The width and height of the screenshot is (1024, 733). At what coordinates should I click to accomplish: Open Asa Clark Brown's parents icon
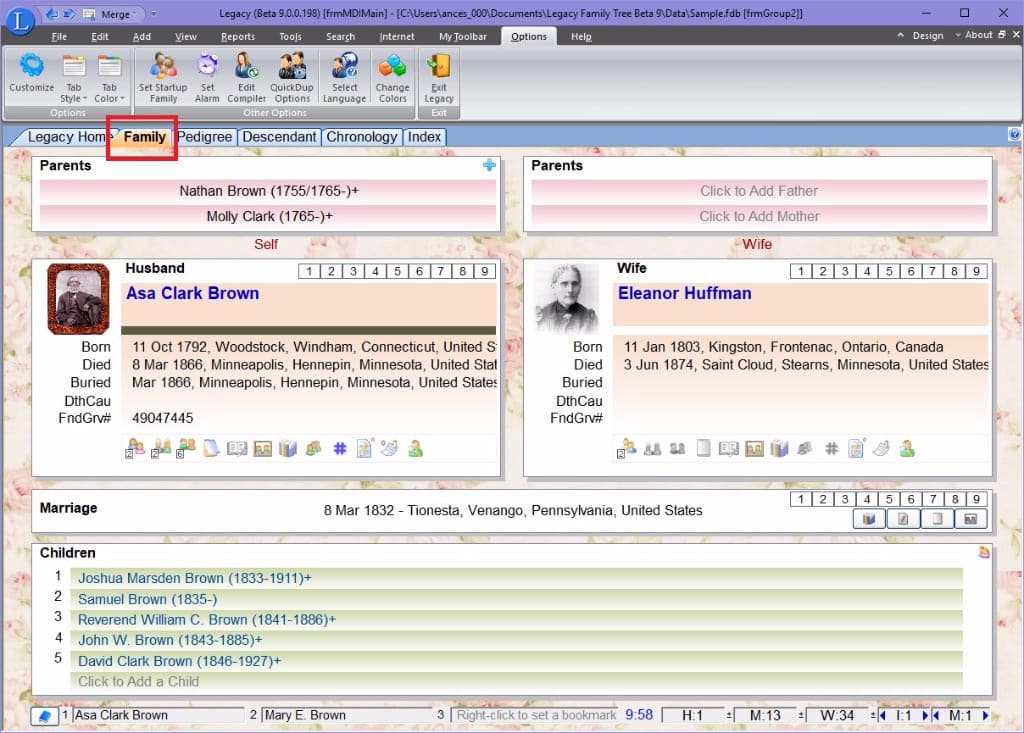click(161, 448)
